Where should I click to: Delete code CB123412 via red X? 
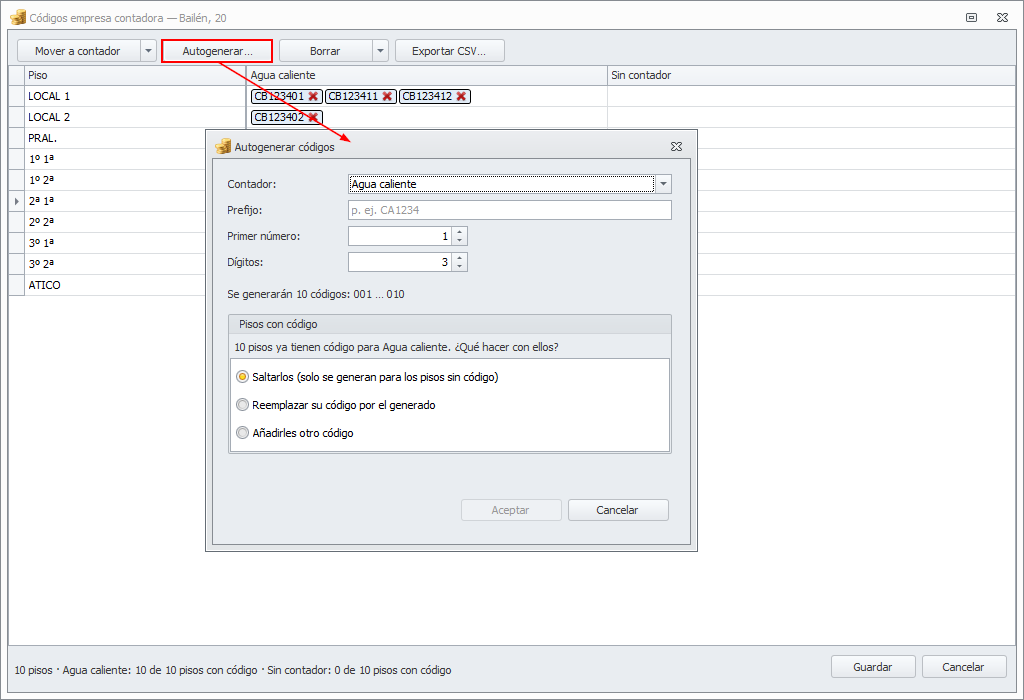[x=461, y=96]
